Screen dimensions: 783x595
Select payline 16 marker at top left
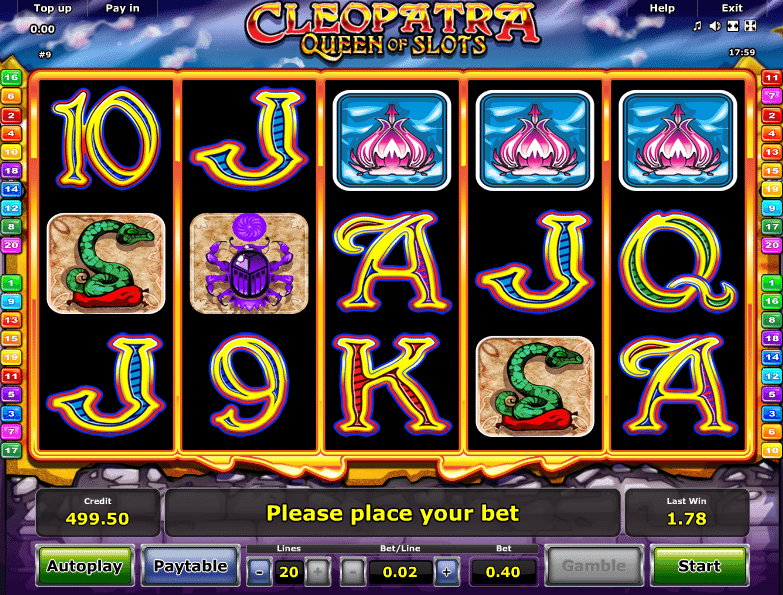tap(11, 77)
